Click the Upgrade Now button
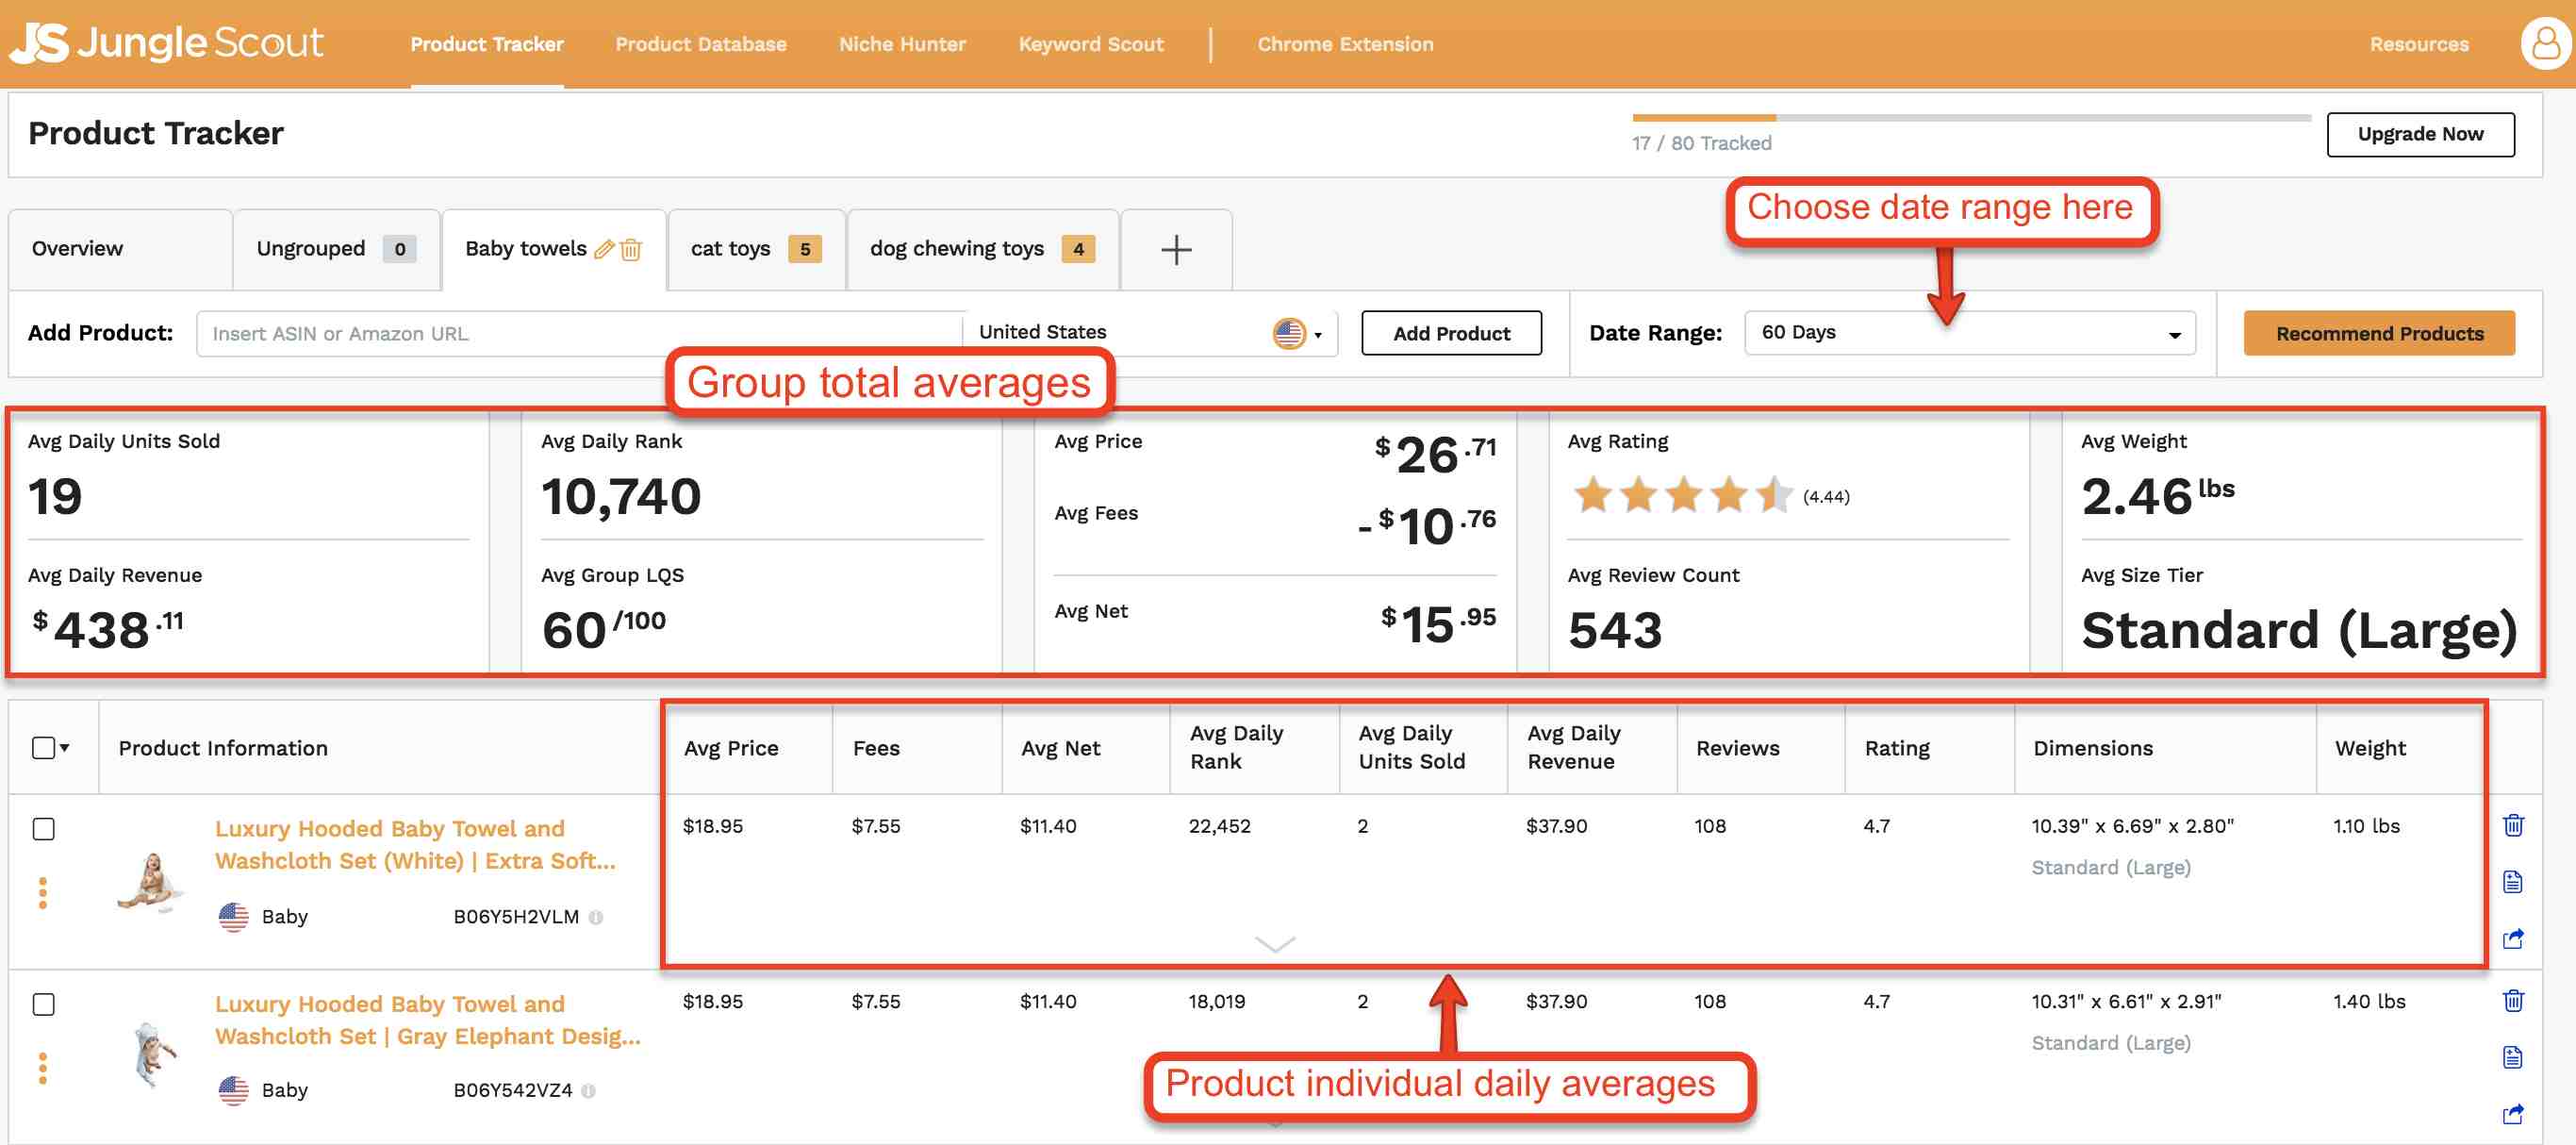Screen dimensions: 2576x1145 2420,134
